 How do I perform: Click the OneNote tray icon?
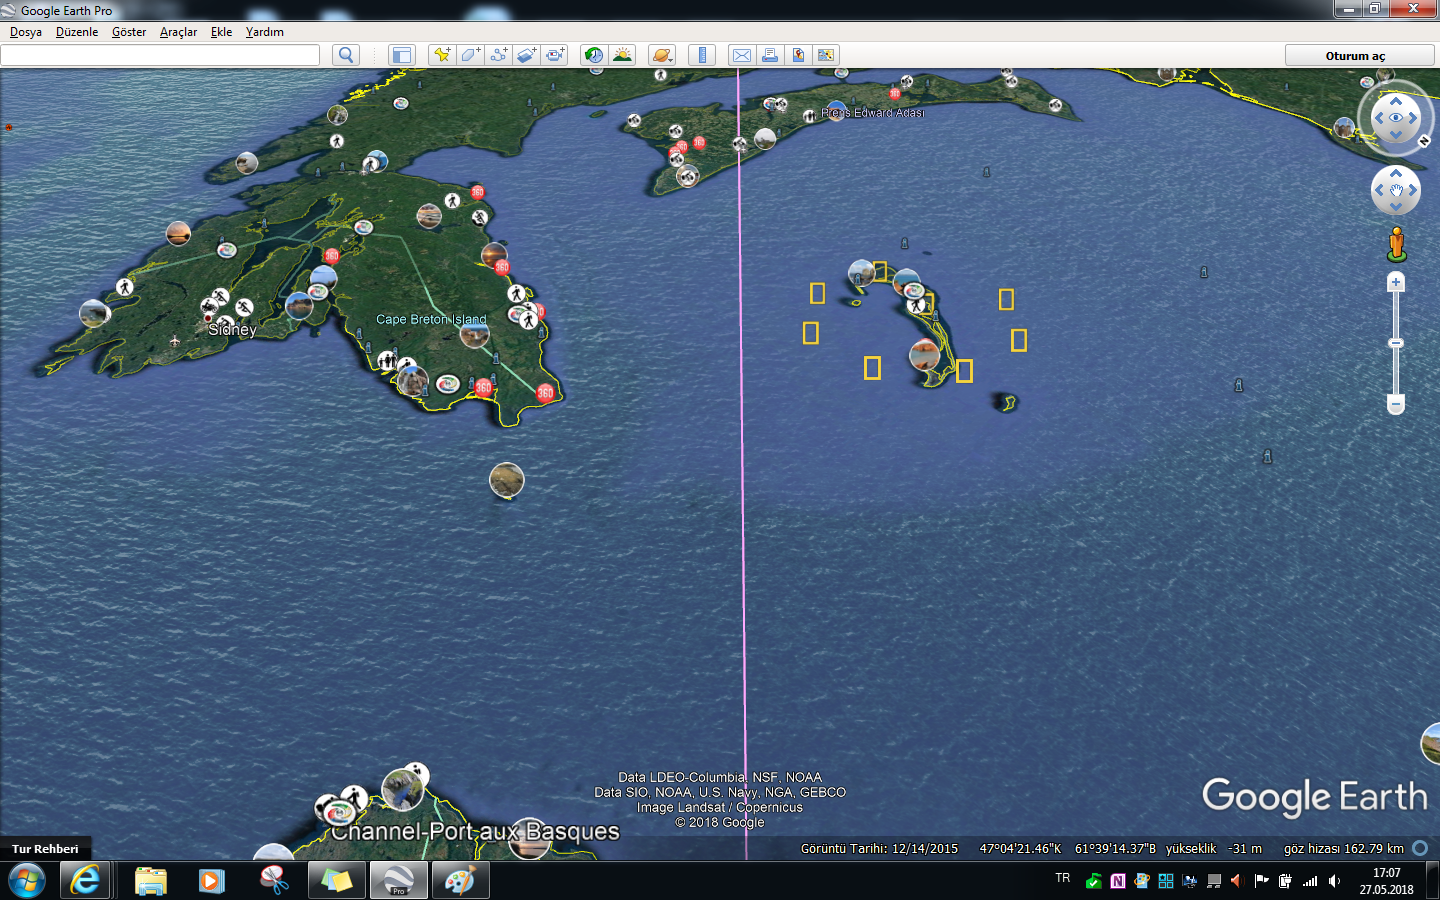tap(1118, 881)
